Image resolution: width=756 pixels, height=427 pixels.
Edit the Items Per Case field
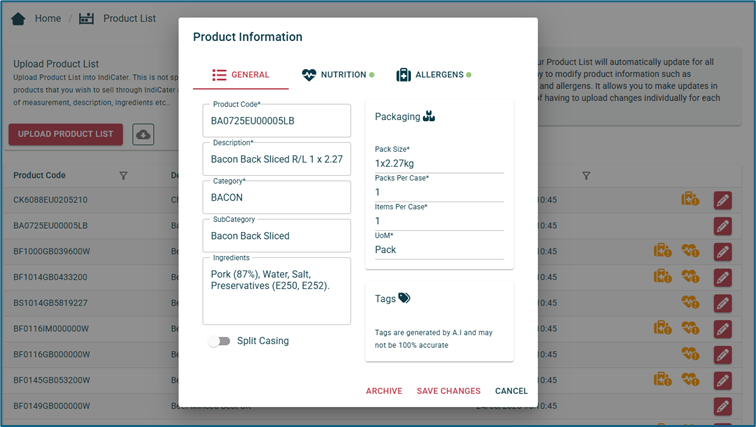click(439, 221)
